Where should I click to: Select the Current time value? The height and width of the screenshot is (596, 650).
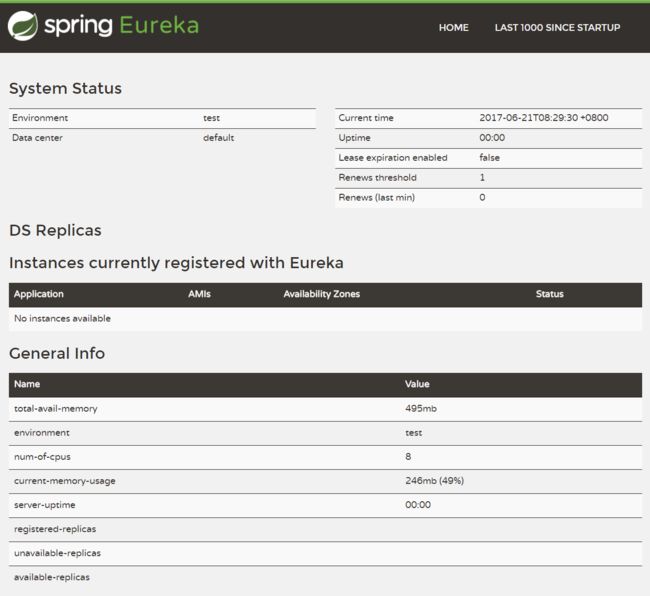[x=543, y=118]
